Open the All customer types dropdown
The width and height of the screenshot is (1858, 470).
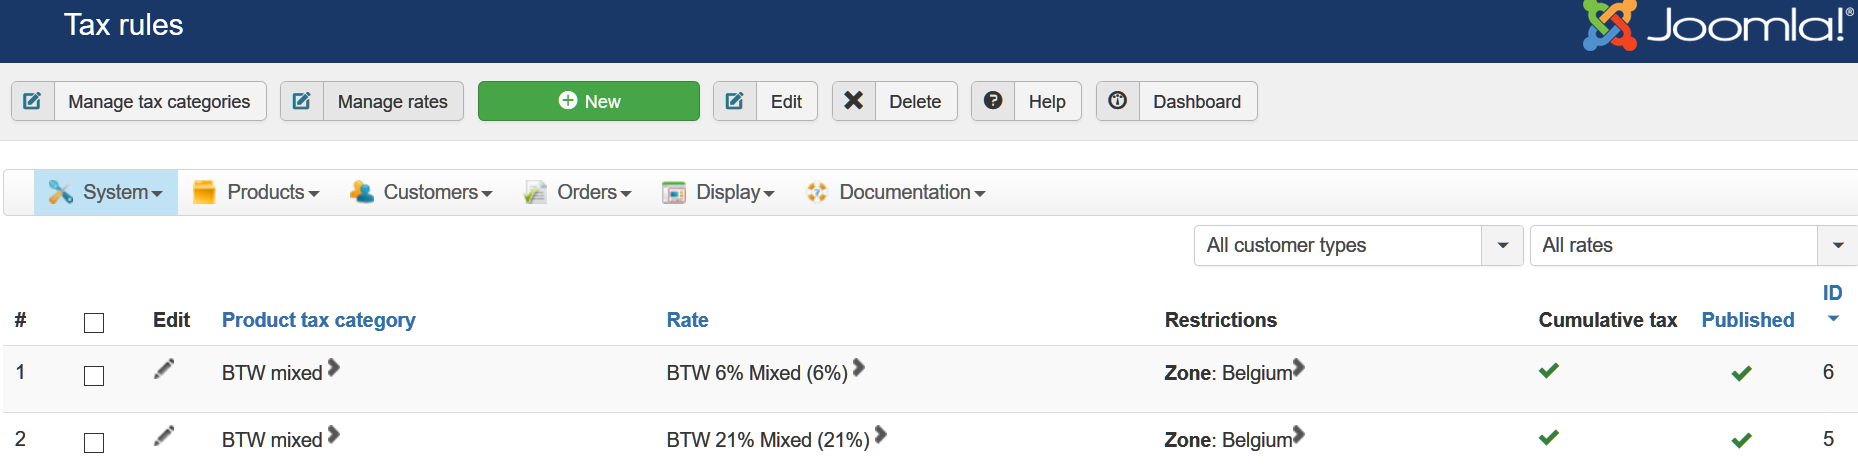1358,245
